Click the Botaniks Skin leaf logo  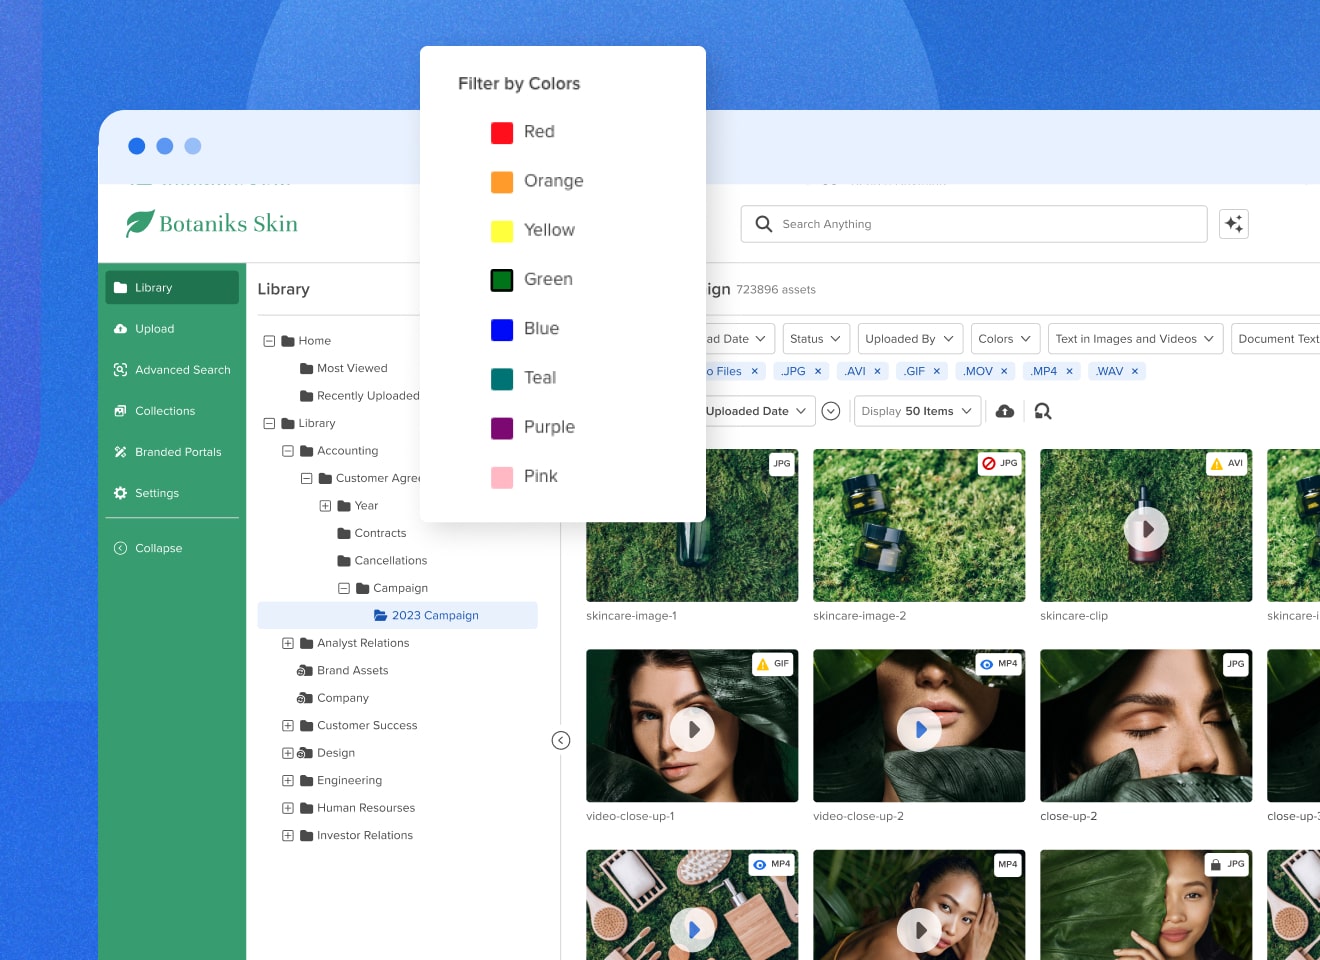pos(140,223)
